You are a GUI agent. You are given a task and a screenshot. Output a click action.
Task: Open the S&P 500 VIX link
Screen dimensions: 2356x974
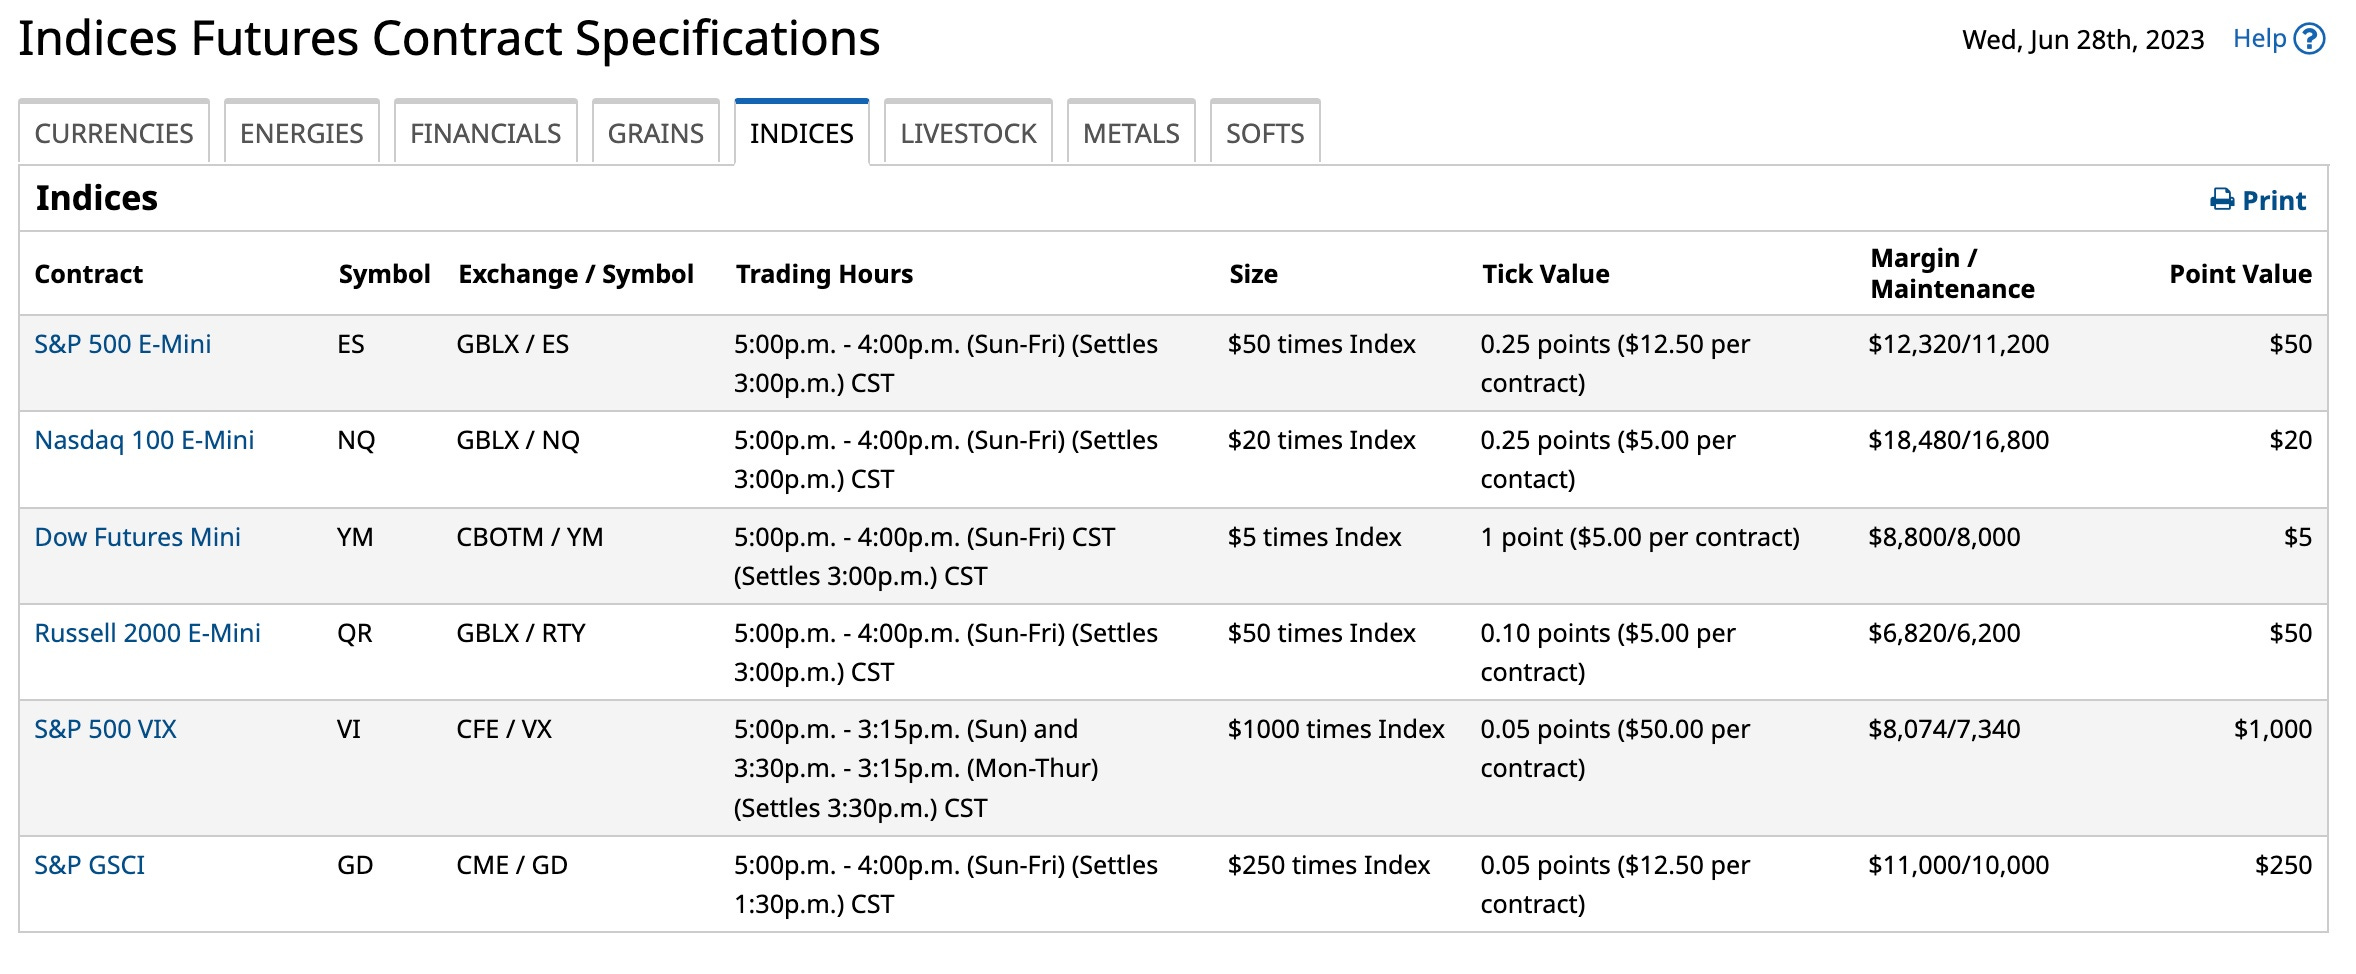point(105,729)
